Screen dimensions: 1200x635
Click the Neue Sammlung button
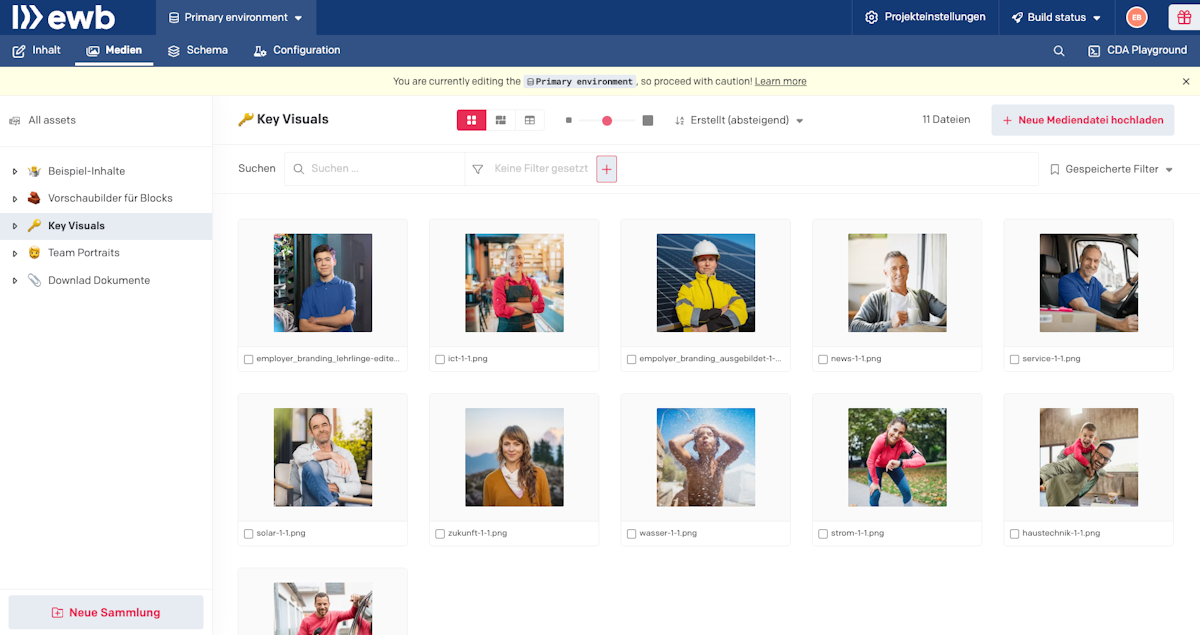pos(106,612)
